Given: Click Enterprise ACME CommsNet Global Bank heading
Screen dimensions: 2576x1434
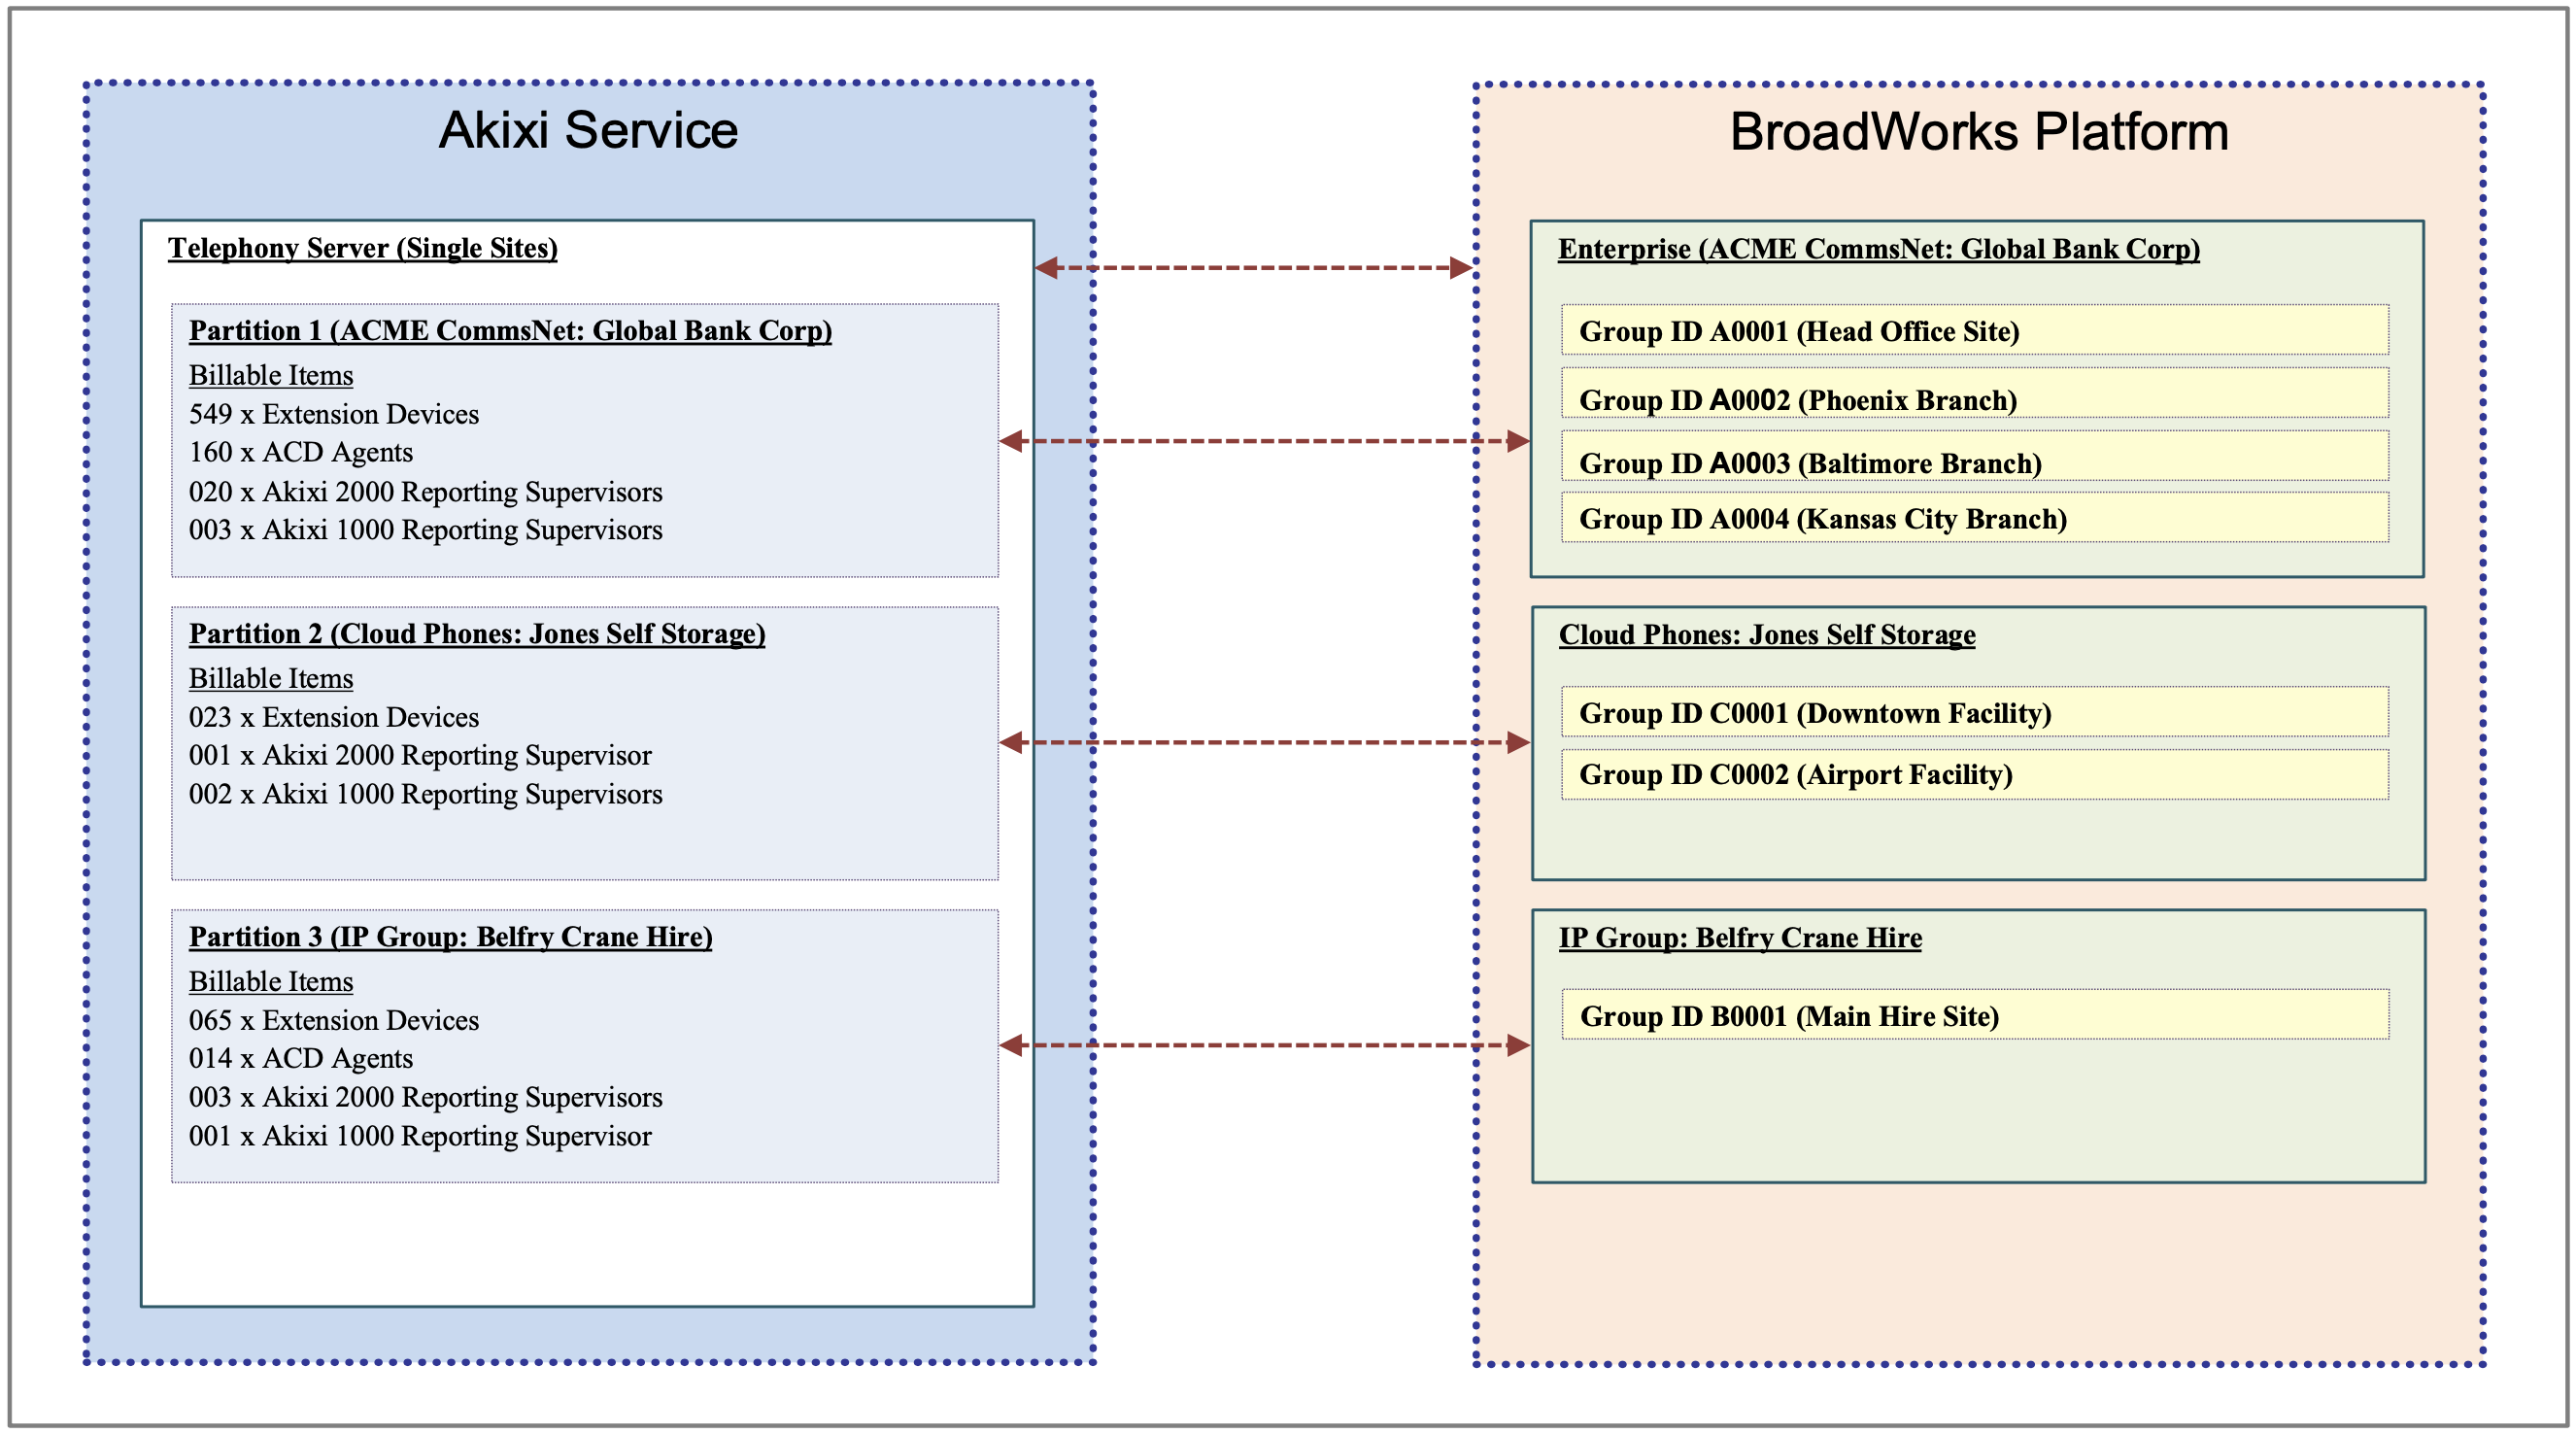Looking at the screenshot, I should pyautogui.click(x=1878, y=249).
